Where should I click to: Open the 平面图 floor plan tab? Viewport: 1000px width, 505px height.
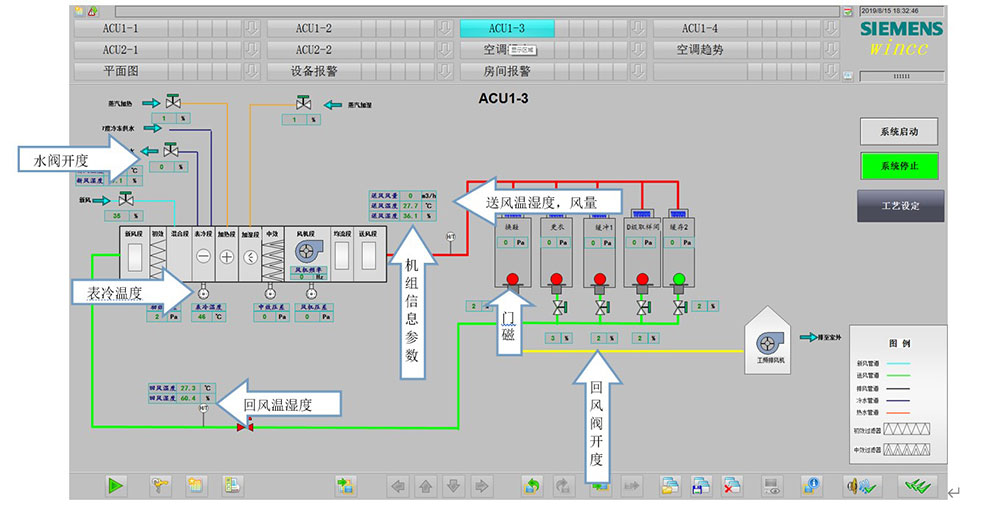click(121, 71)
